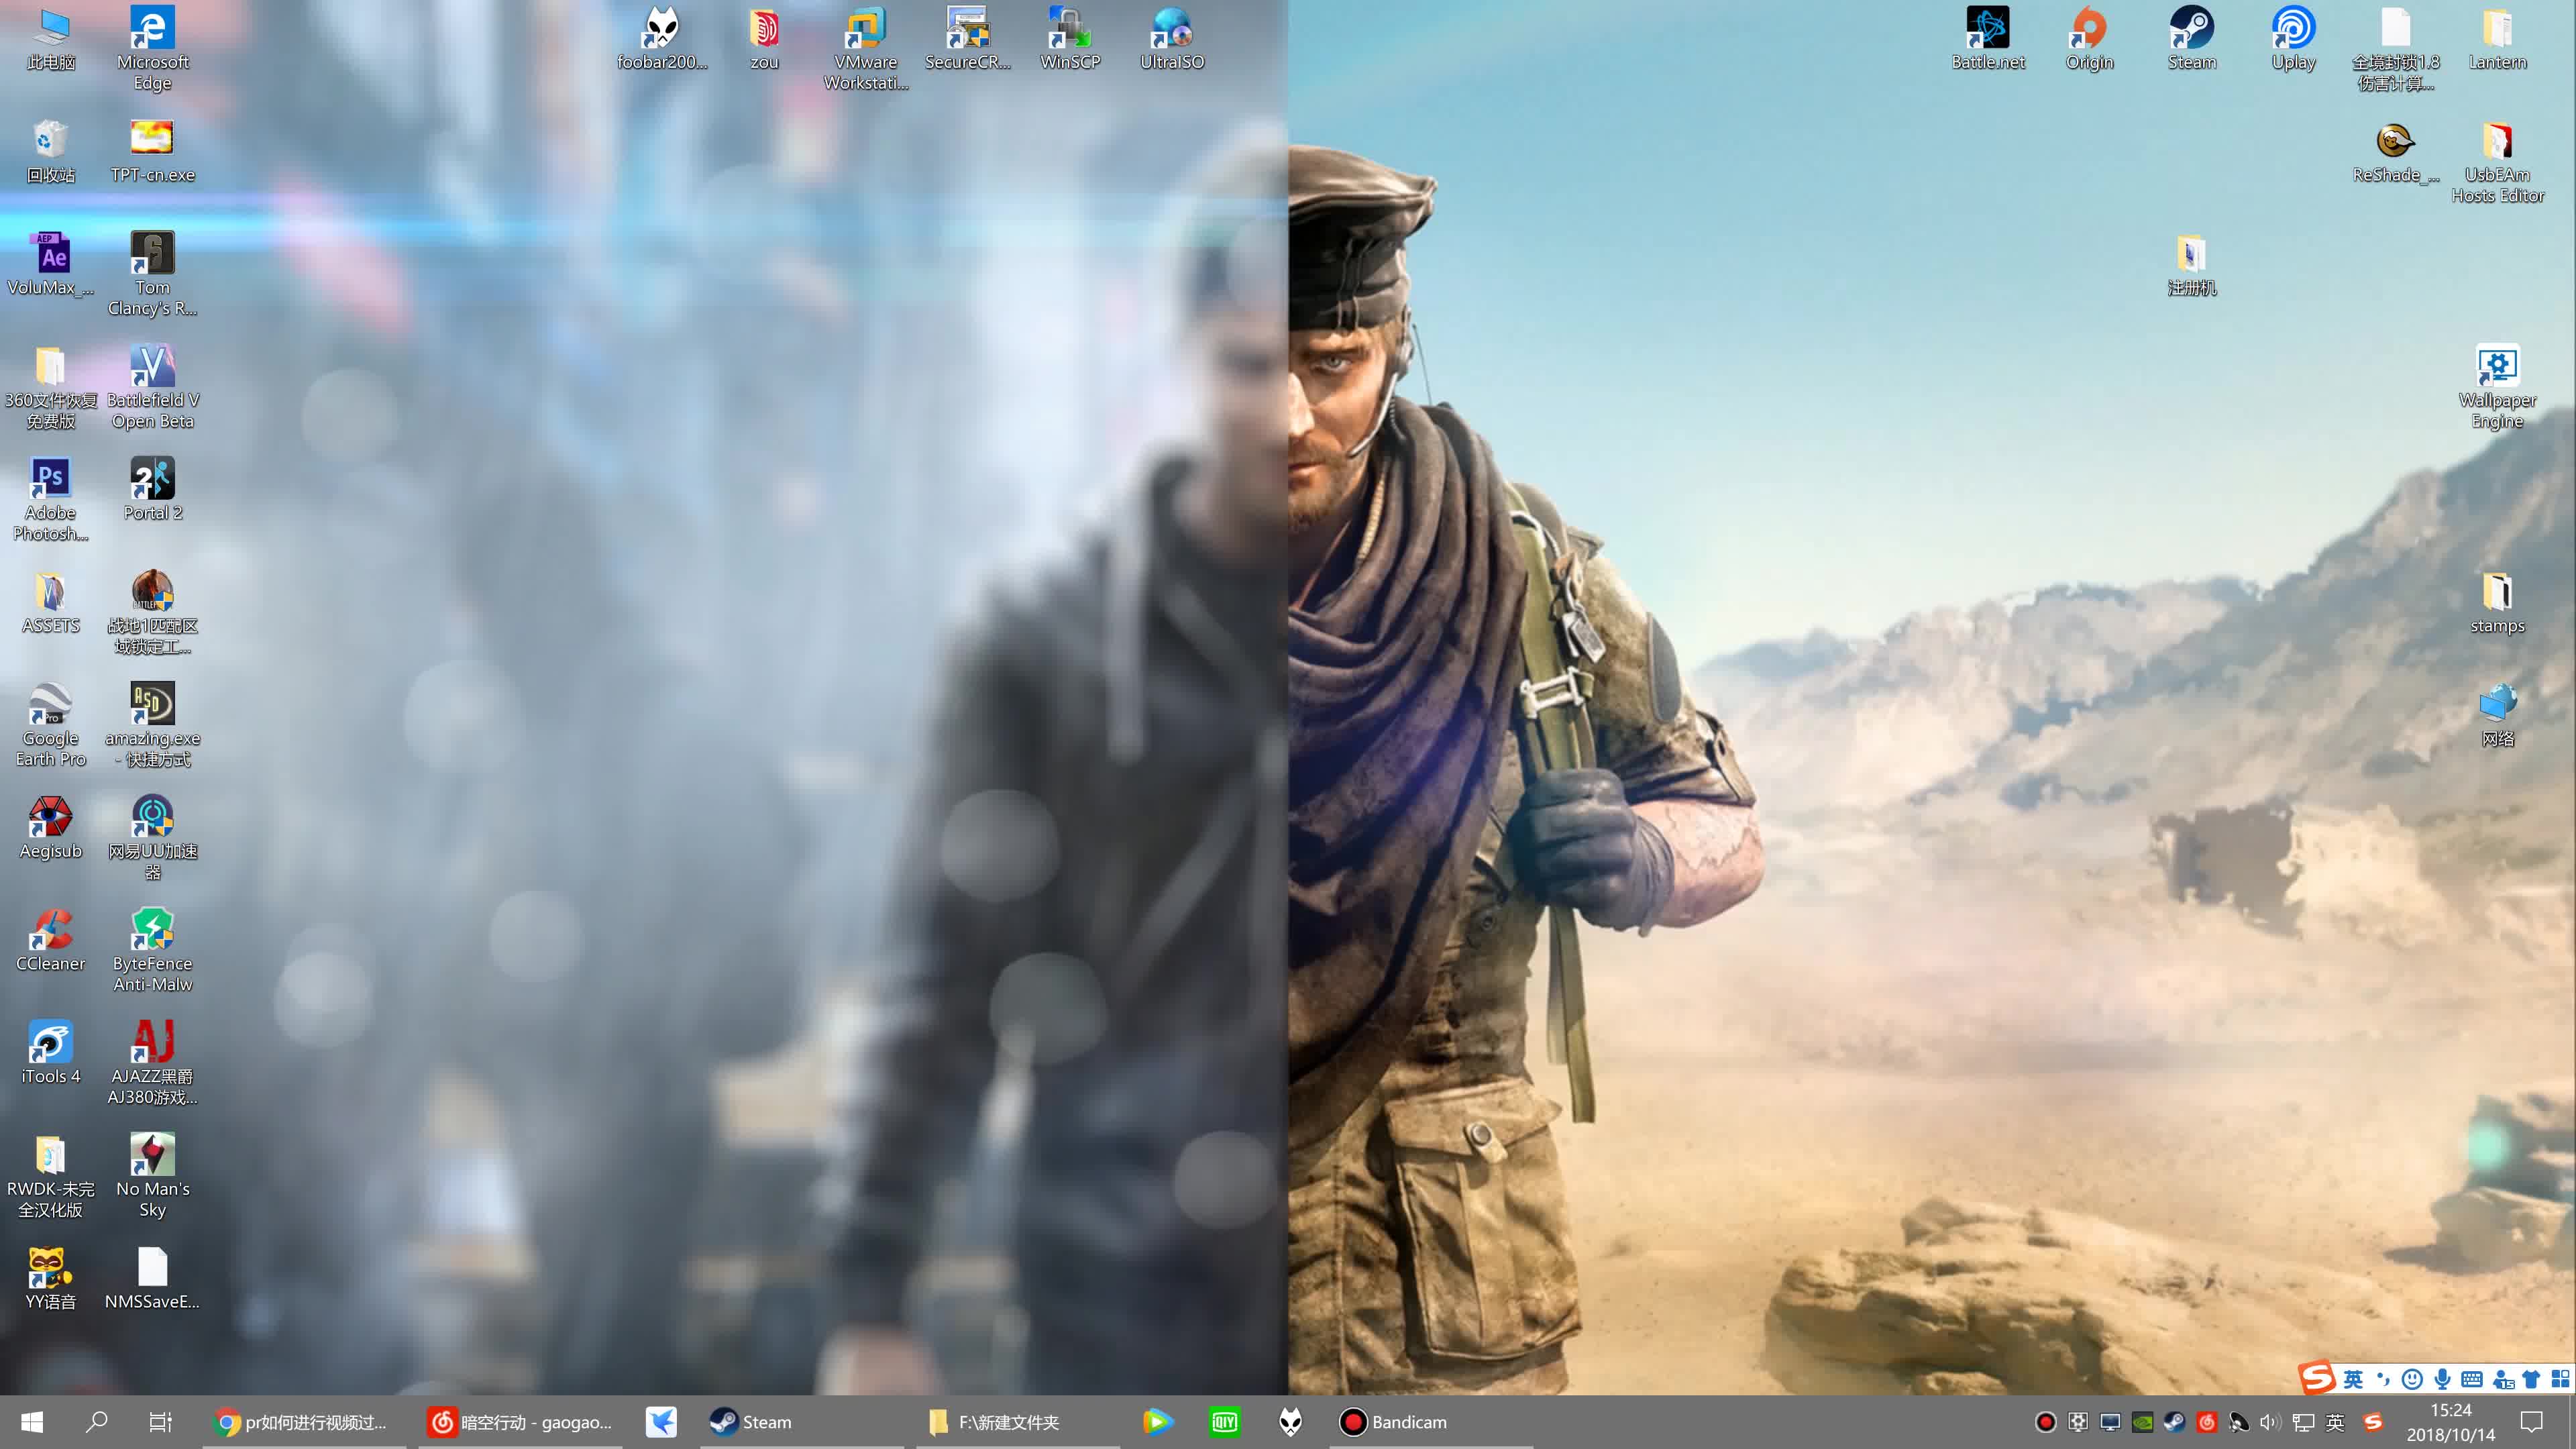
Task: Open the 网络 network icon
Action: 2497,715
